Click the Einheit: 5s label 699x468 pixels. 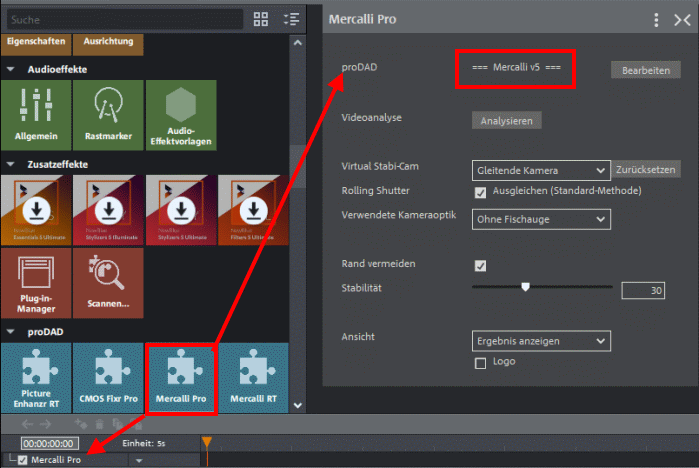point(144,443)
